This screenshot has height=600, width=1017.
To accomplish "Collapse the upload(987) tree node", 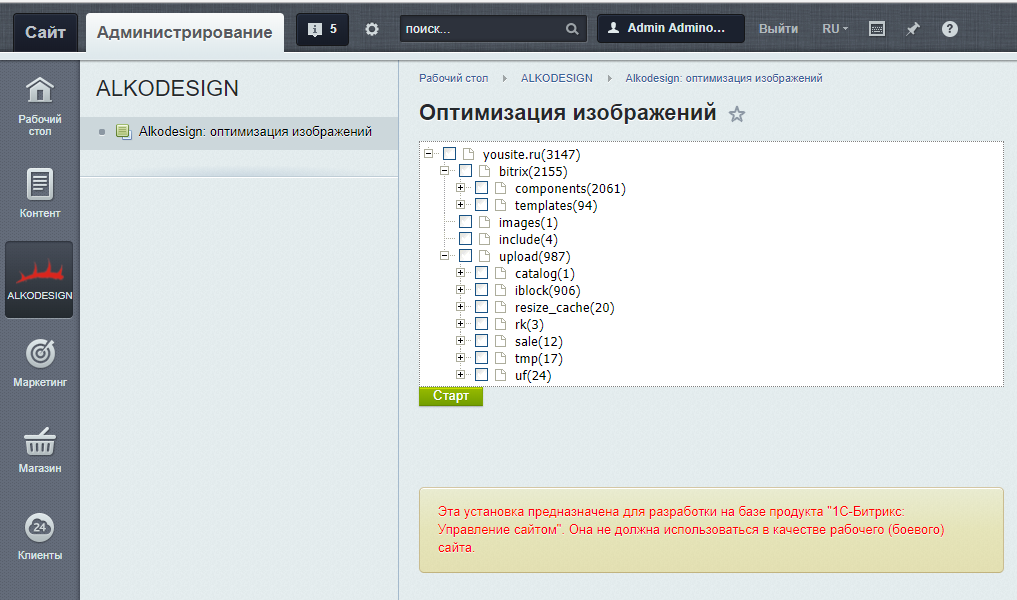I will click(445, 256).
